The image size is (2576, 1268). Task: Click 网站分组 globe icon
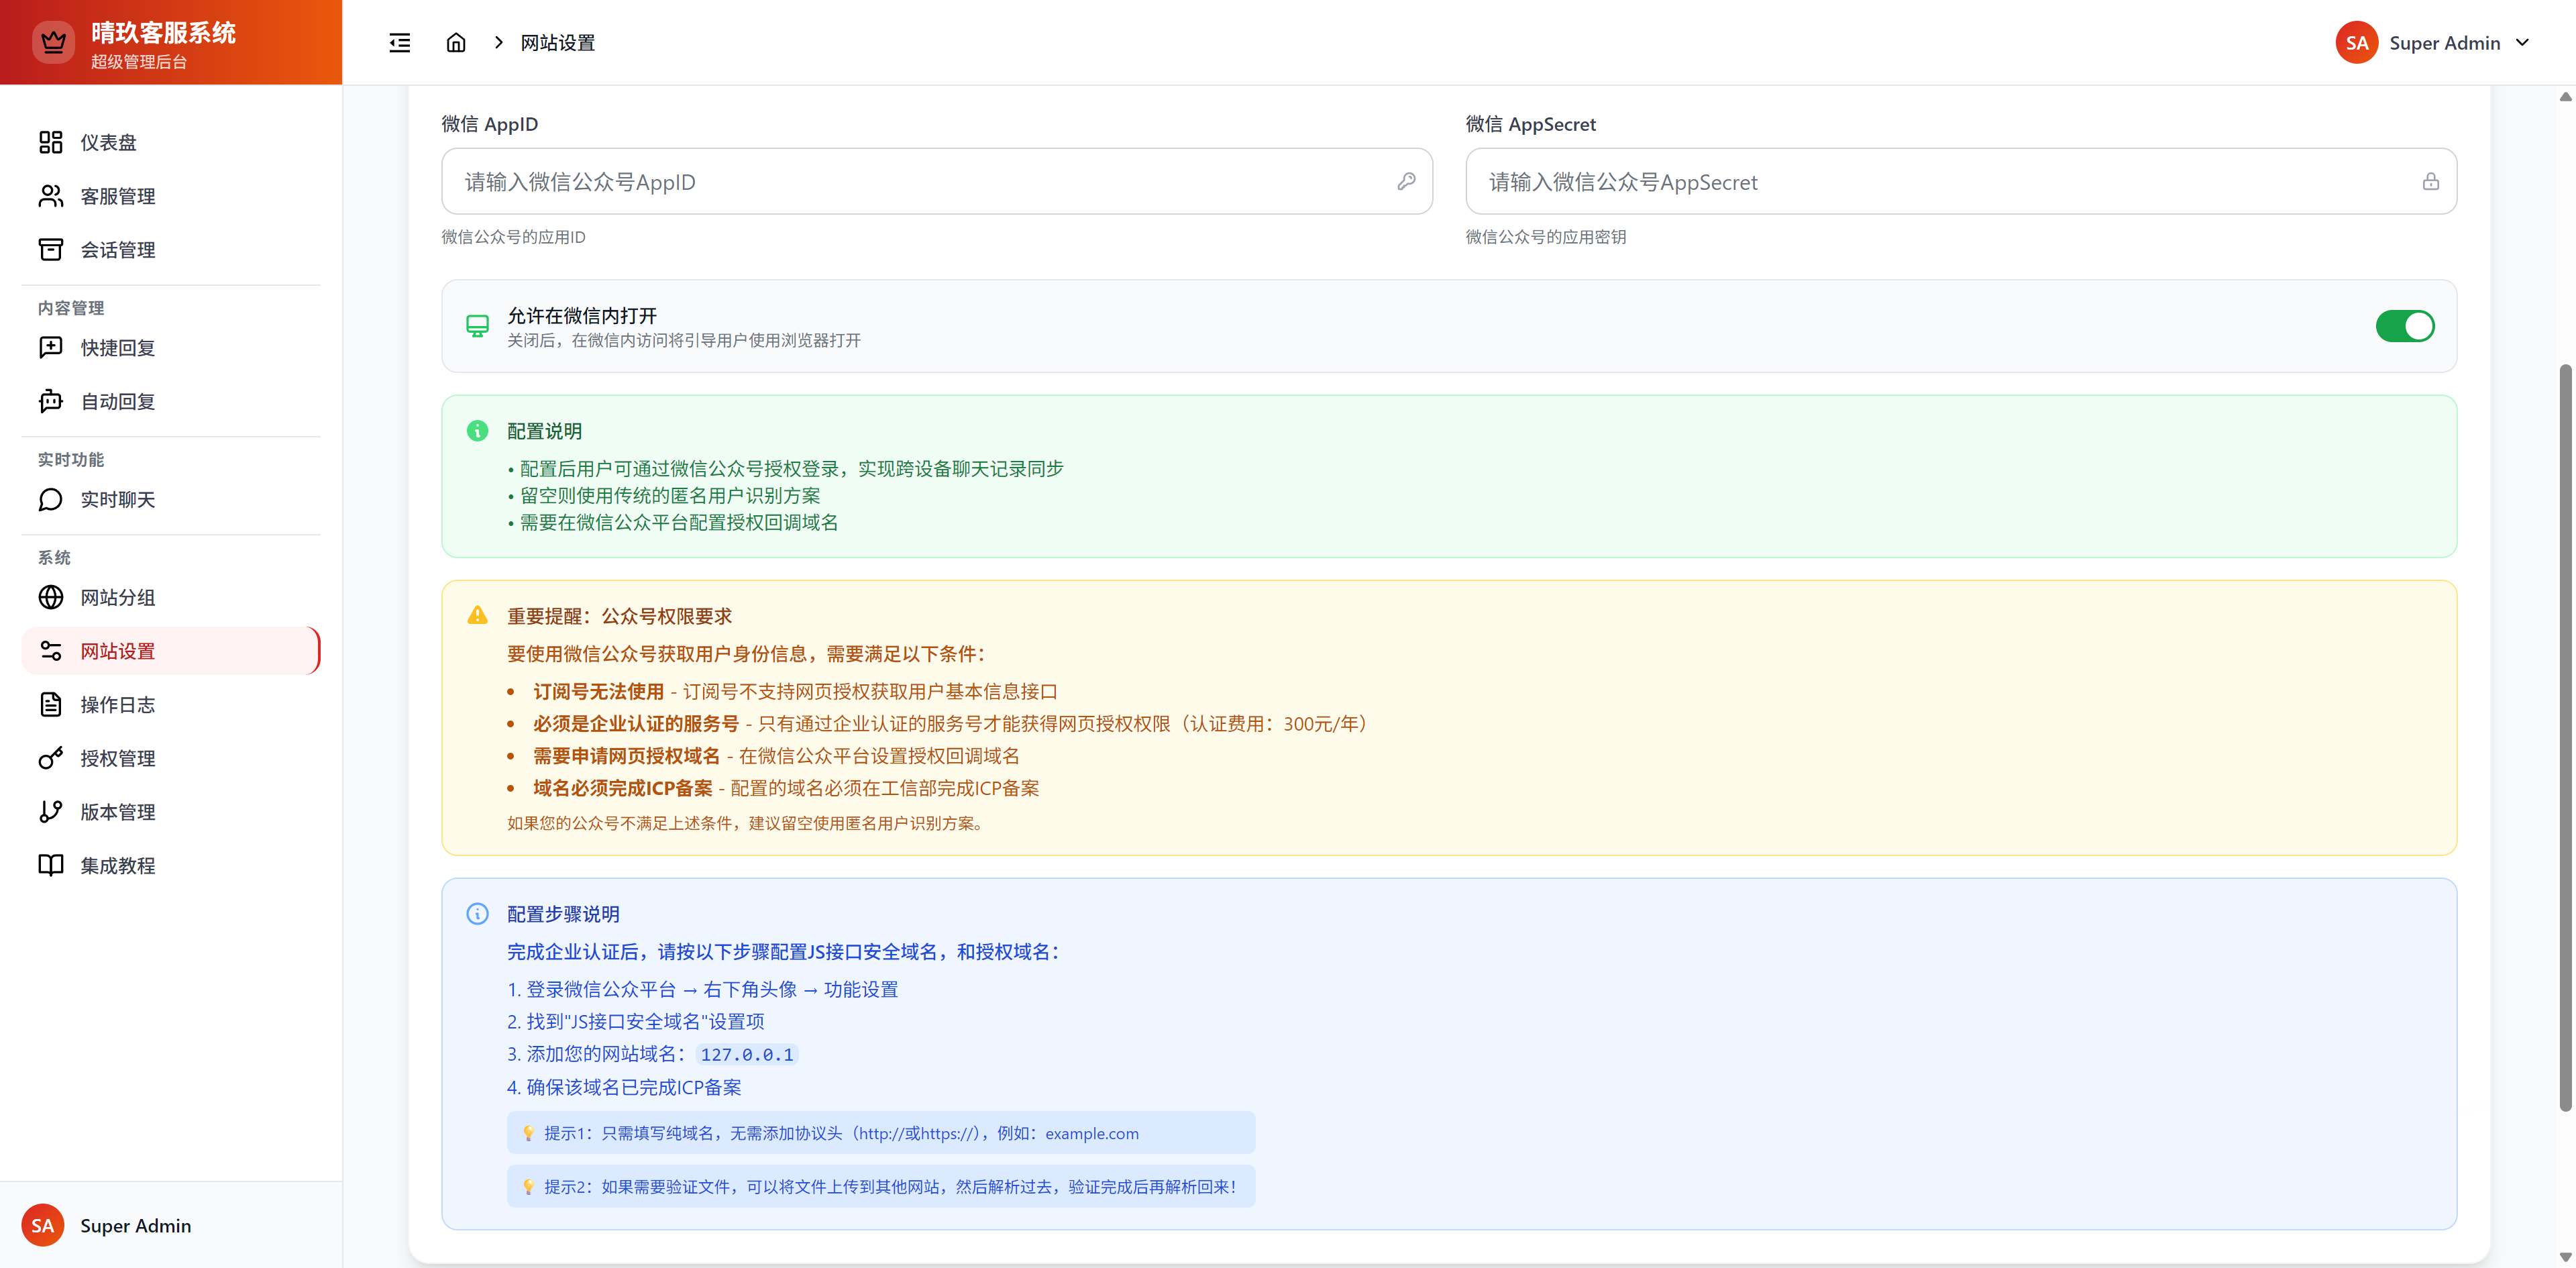click(51, 597)
